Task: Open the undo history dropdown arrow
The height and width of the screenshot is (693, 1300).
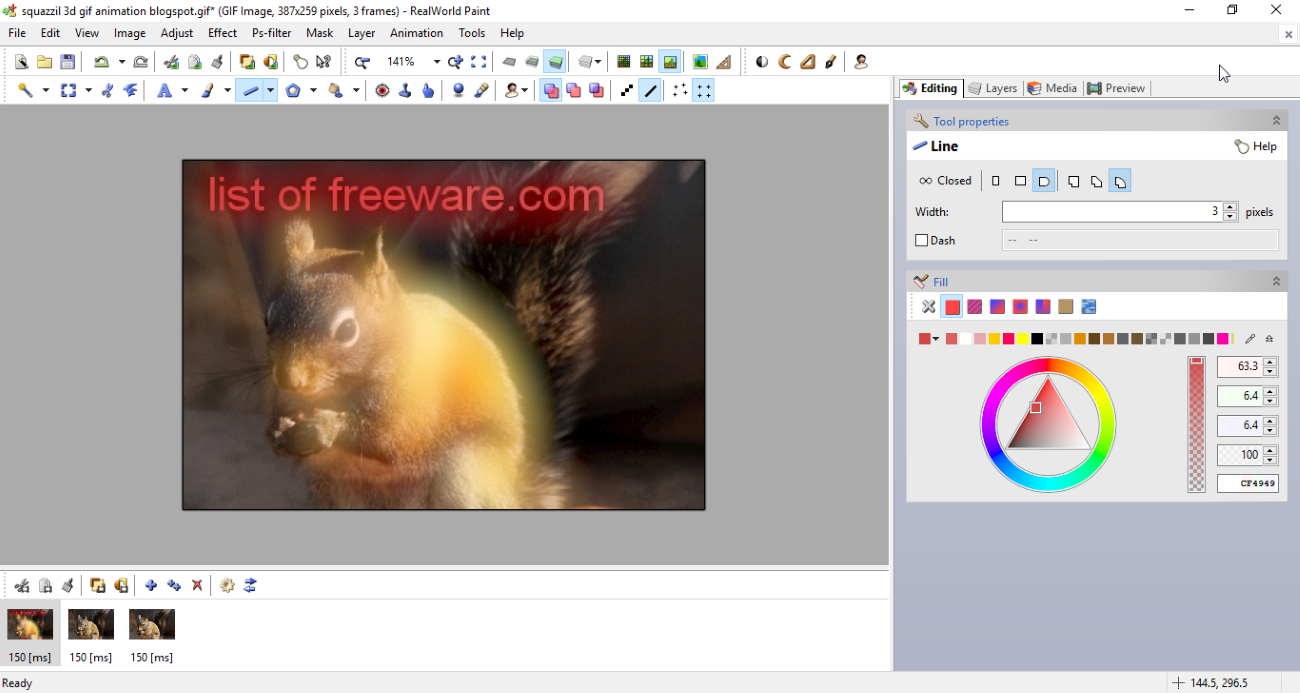Action: pos(121,62)
